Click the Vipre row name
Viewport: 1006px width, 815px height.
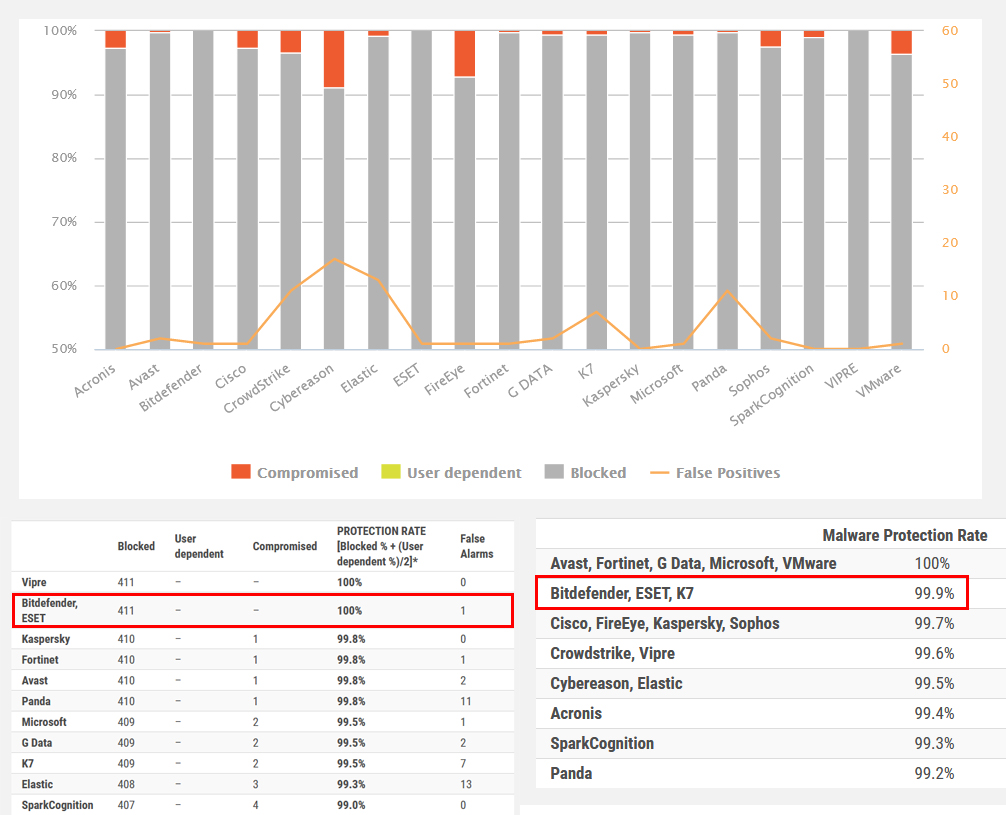click(34, 582)
